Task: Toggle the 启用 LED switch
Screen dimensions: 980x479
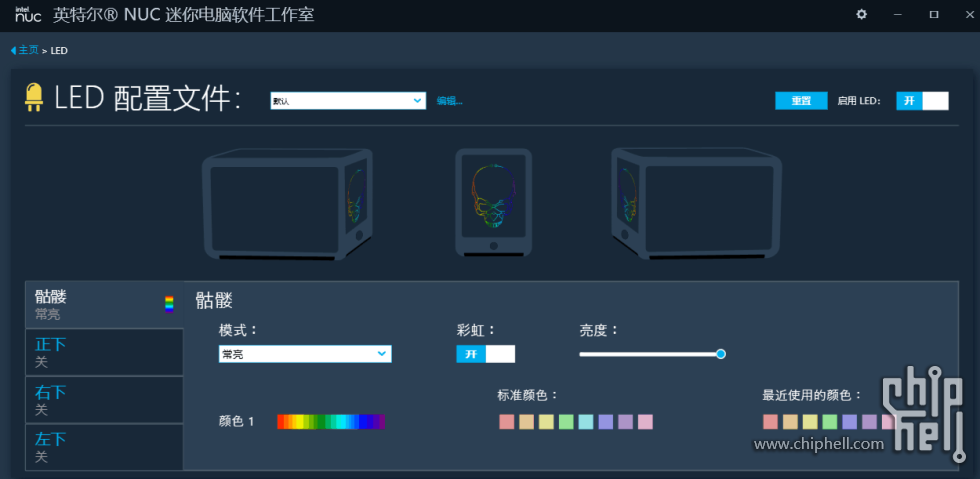Action: 922,101
